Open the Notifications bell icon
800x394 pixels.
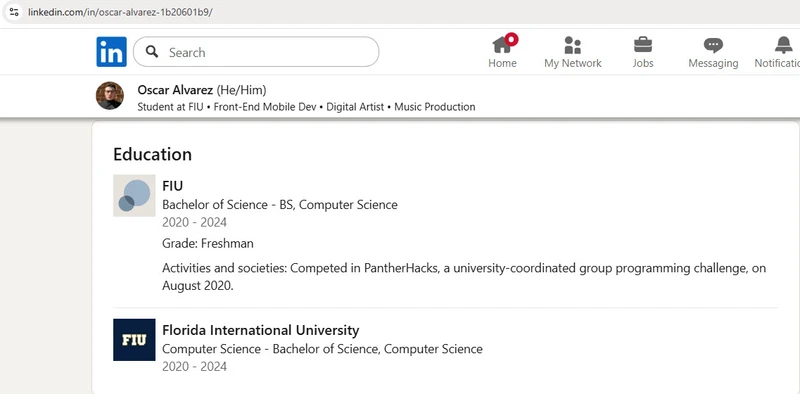(x=784, y=45)
